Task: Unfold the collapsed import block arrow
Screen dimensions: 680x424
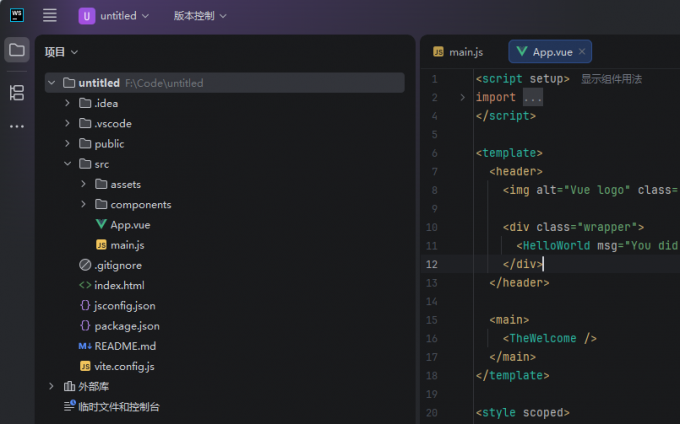Action: click(x=462, y=97)
